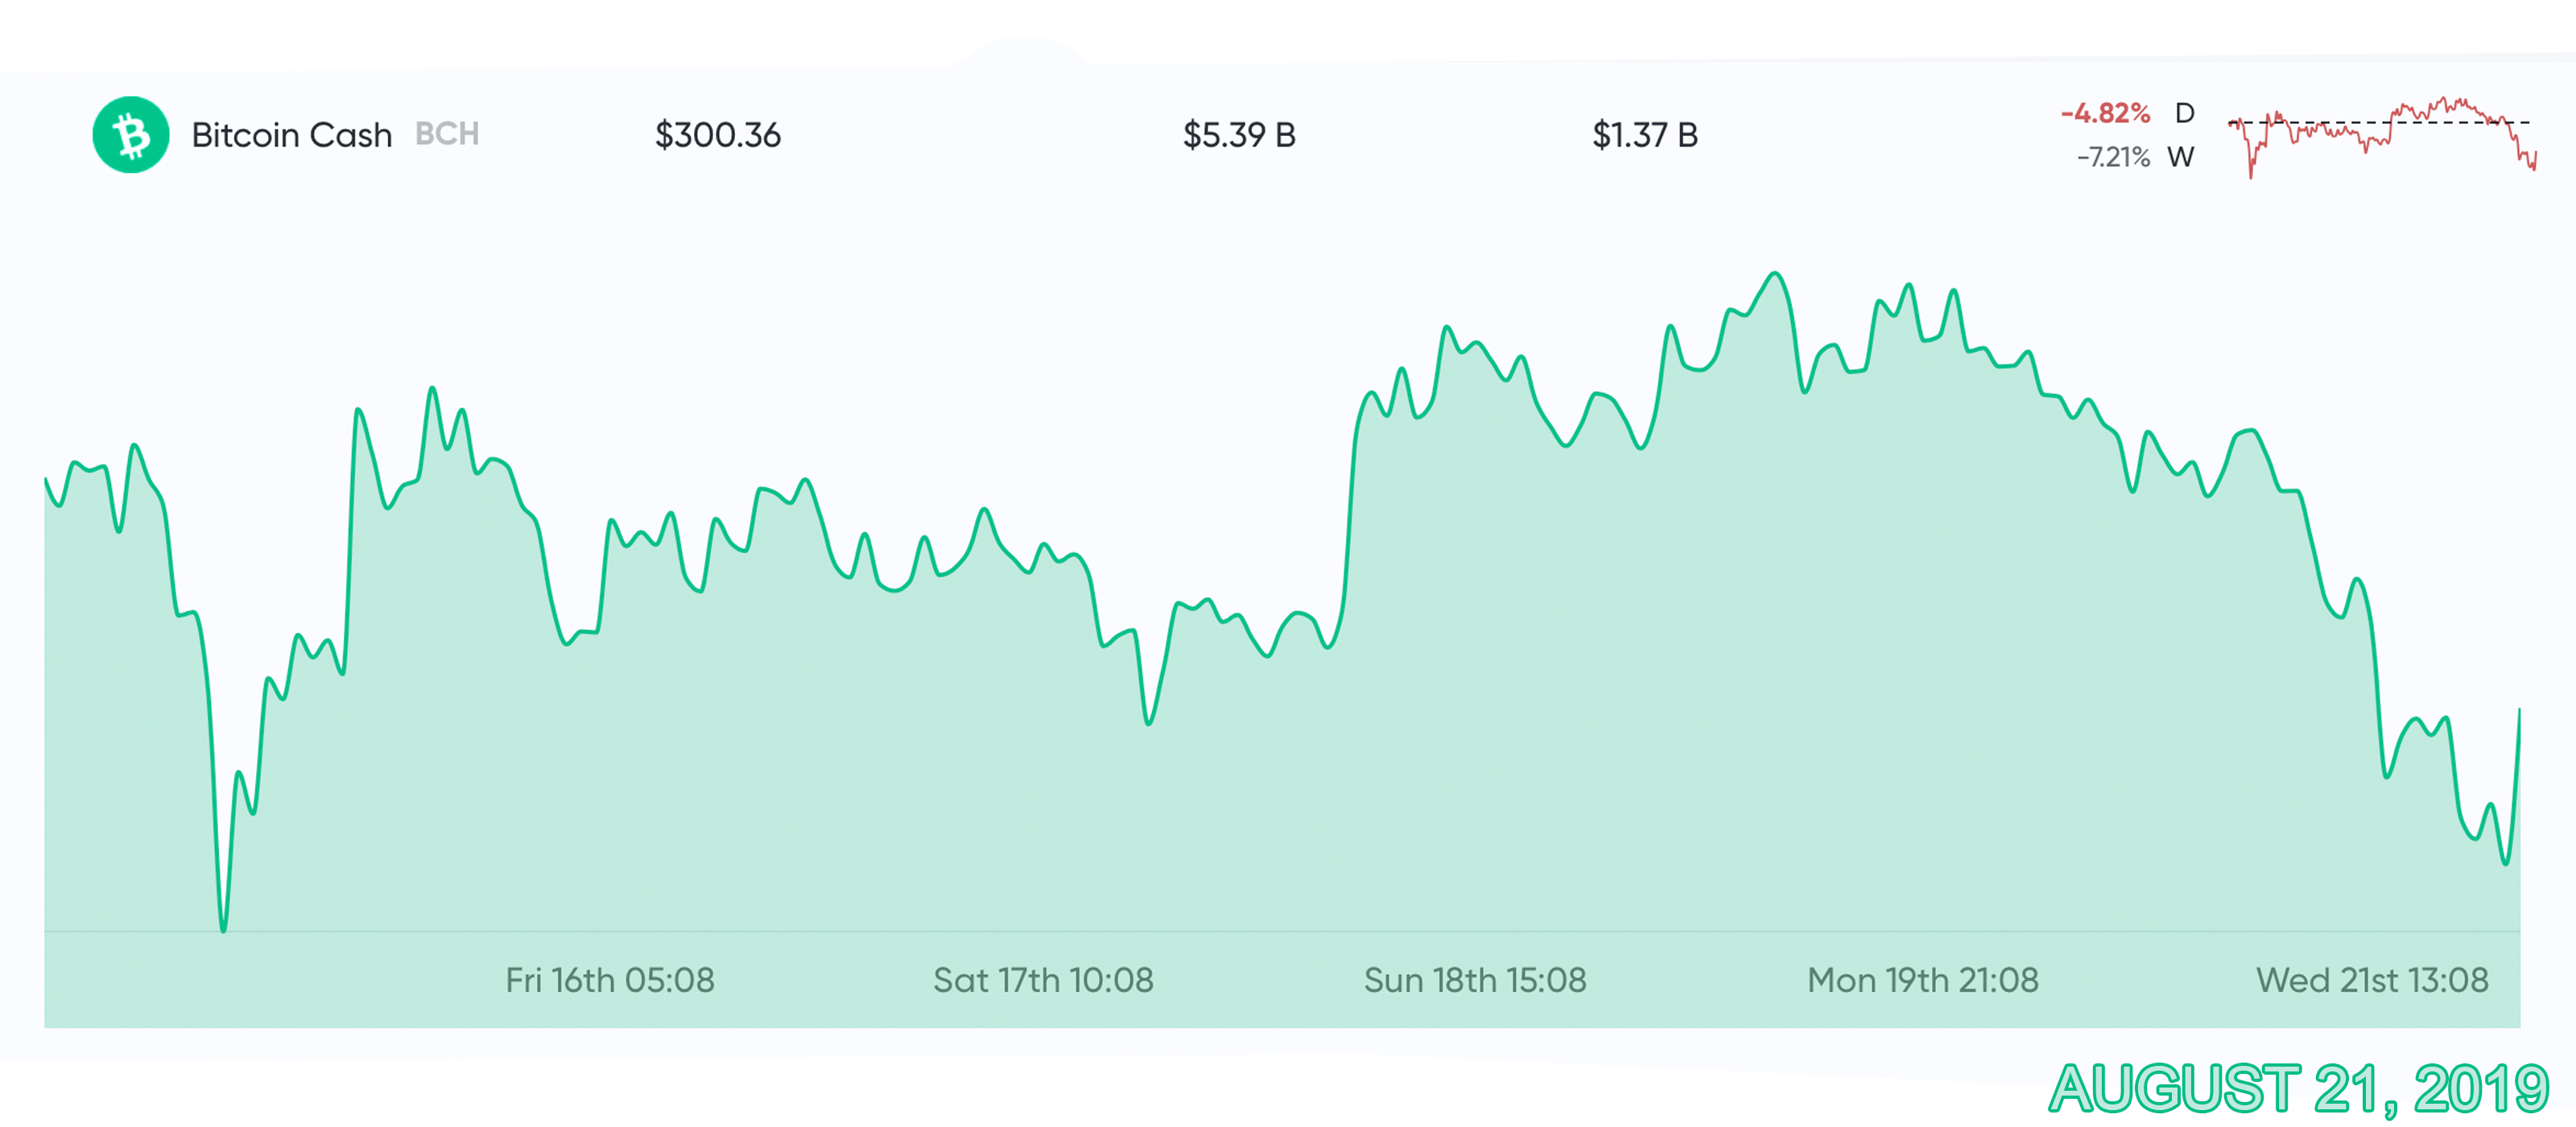Image resolution: width=2576 pixels, height=1127 pixels.
Task: Click the $1.37 B volume figure
Action: point(1645,135)
